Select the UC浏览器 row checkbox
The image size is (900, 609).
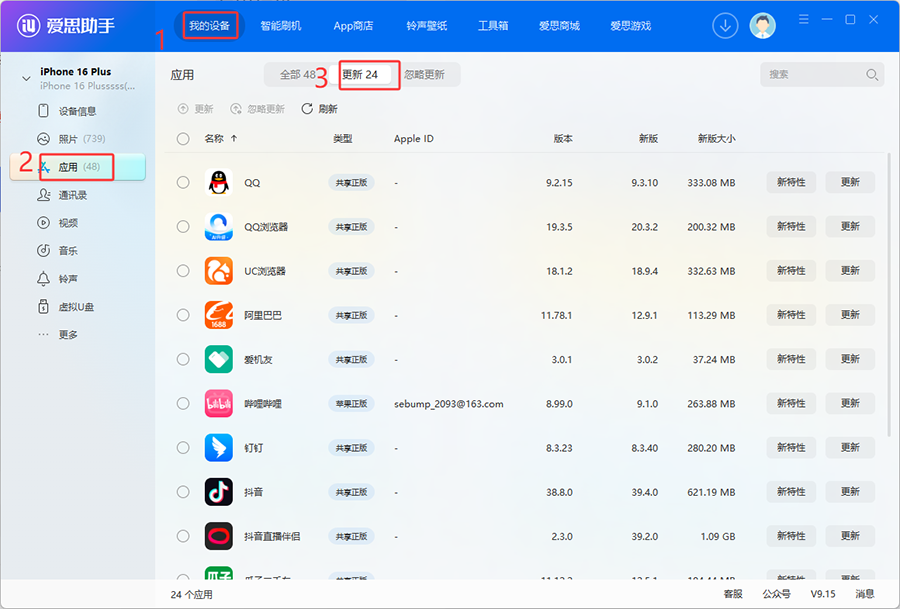(183, 271)
